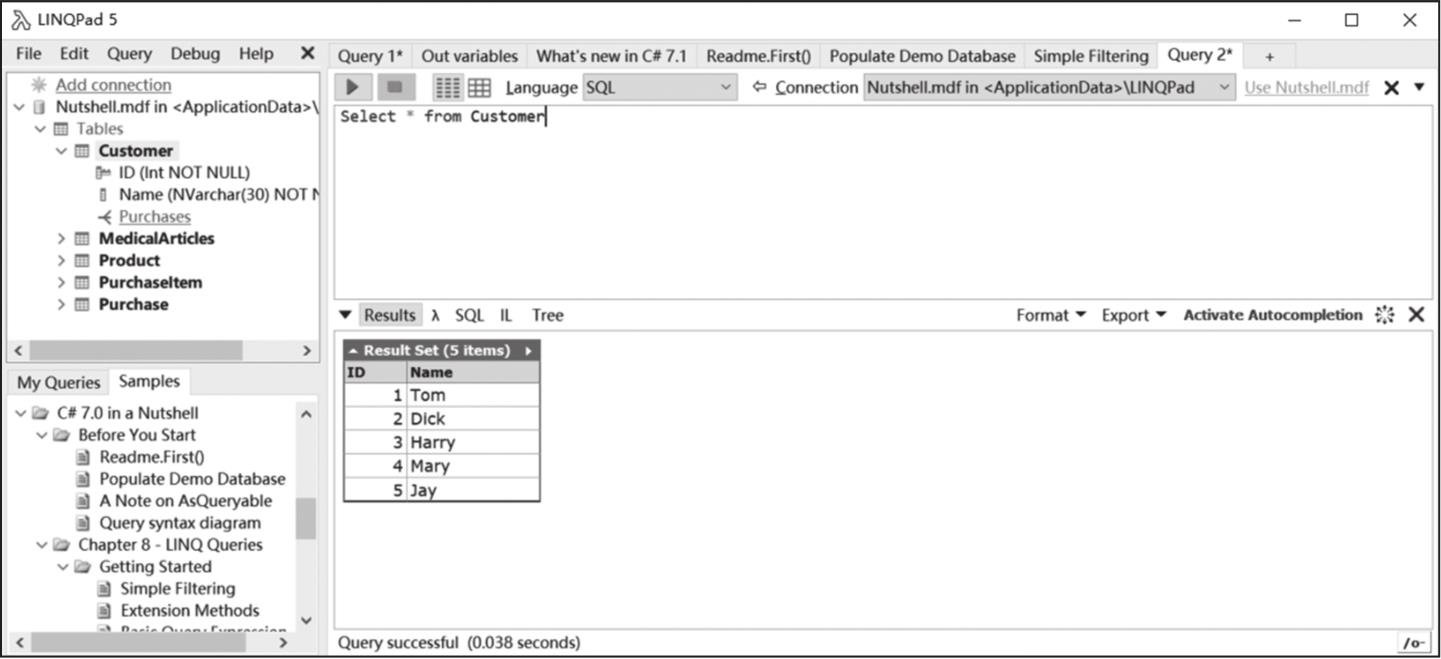Click the samples list vertical scrollbar thumb
The height and width of the screenshot is (659, 1441).
305,519
